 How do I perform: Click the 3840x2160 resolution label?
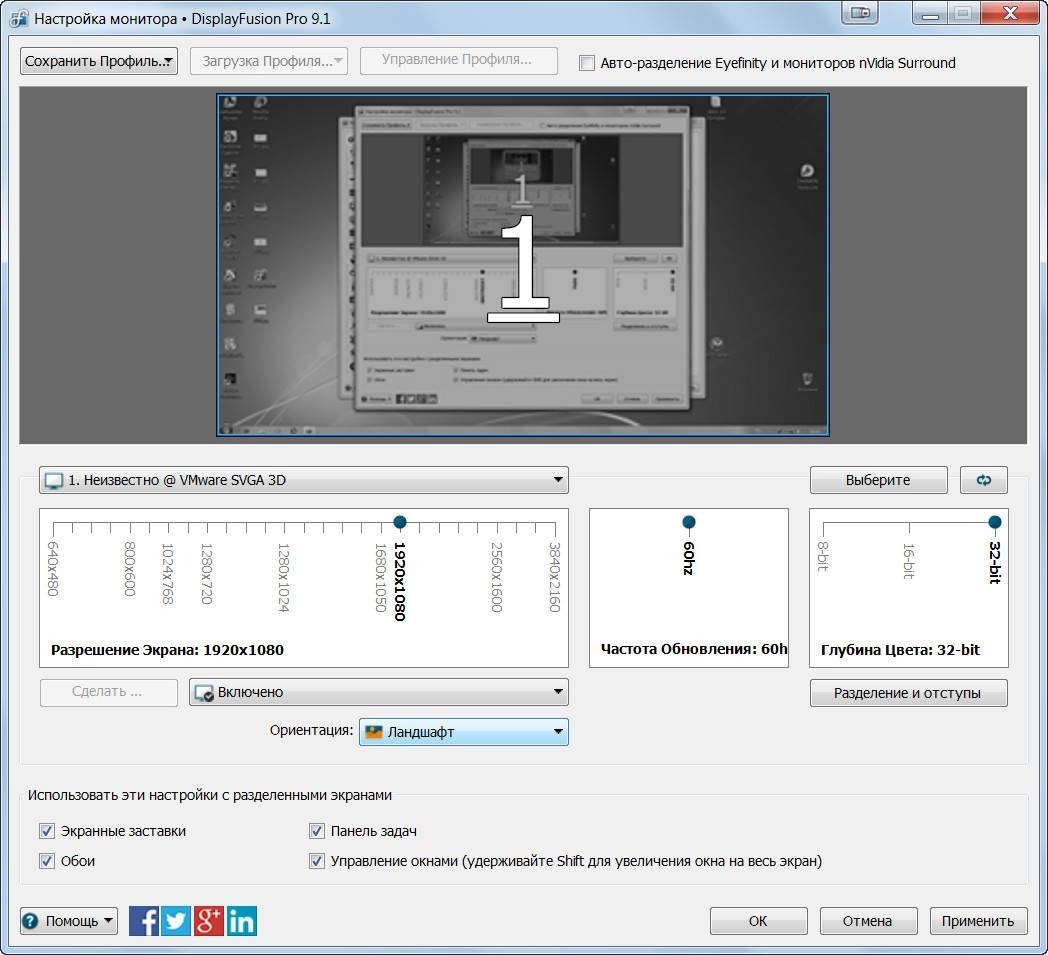(x=554, y=577)
